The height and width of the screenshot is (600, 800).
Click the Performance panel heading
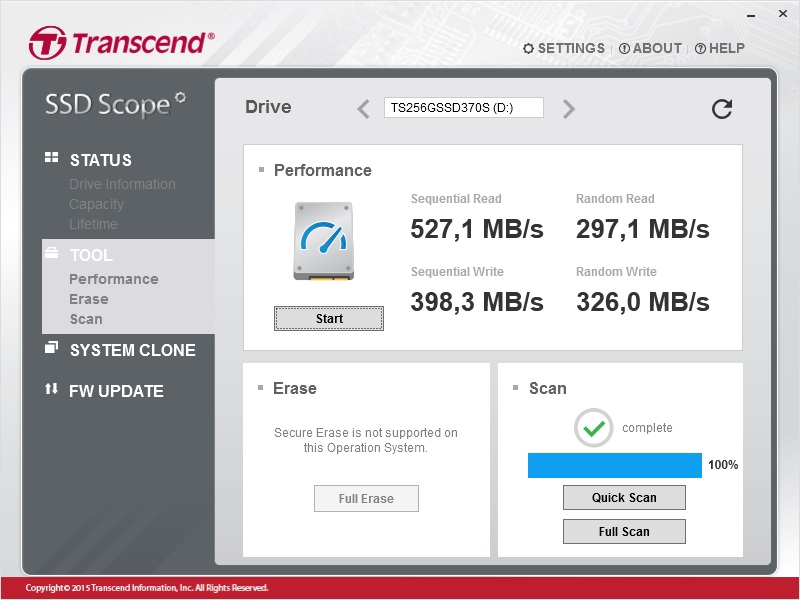(322, 170)
